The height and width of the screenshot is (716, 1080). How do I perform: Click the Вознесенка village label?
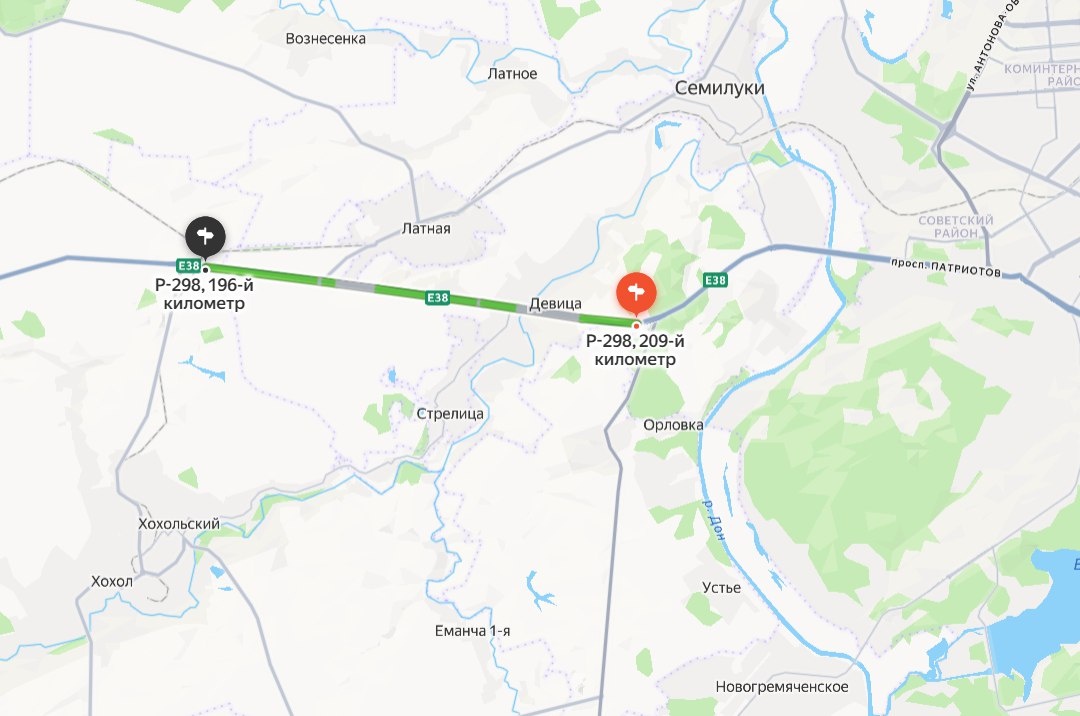tap(326, 39)
